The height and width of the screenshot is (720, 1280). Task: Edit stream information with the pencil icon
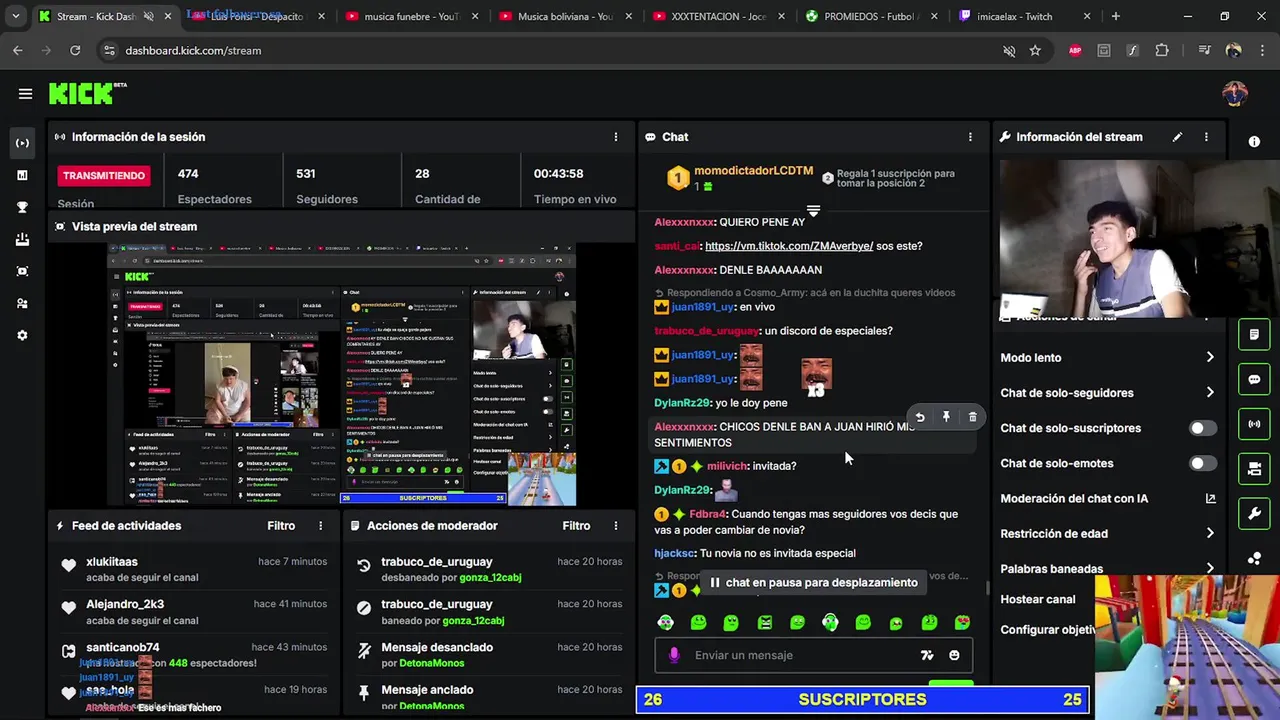pyautogui.click(x=1177, y=137)
